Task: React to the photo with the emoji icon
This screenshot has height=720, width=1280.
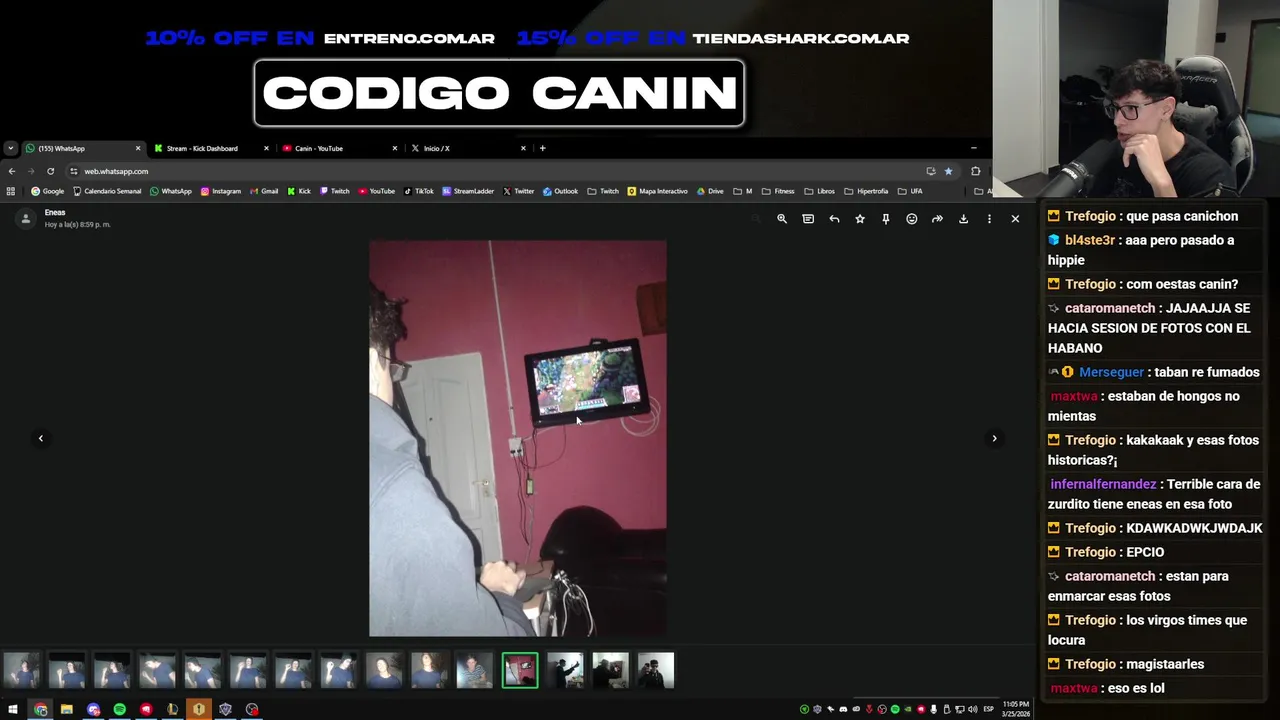Action: [912, 219]
